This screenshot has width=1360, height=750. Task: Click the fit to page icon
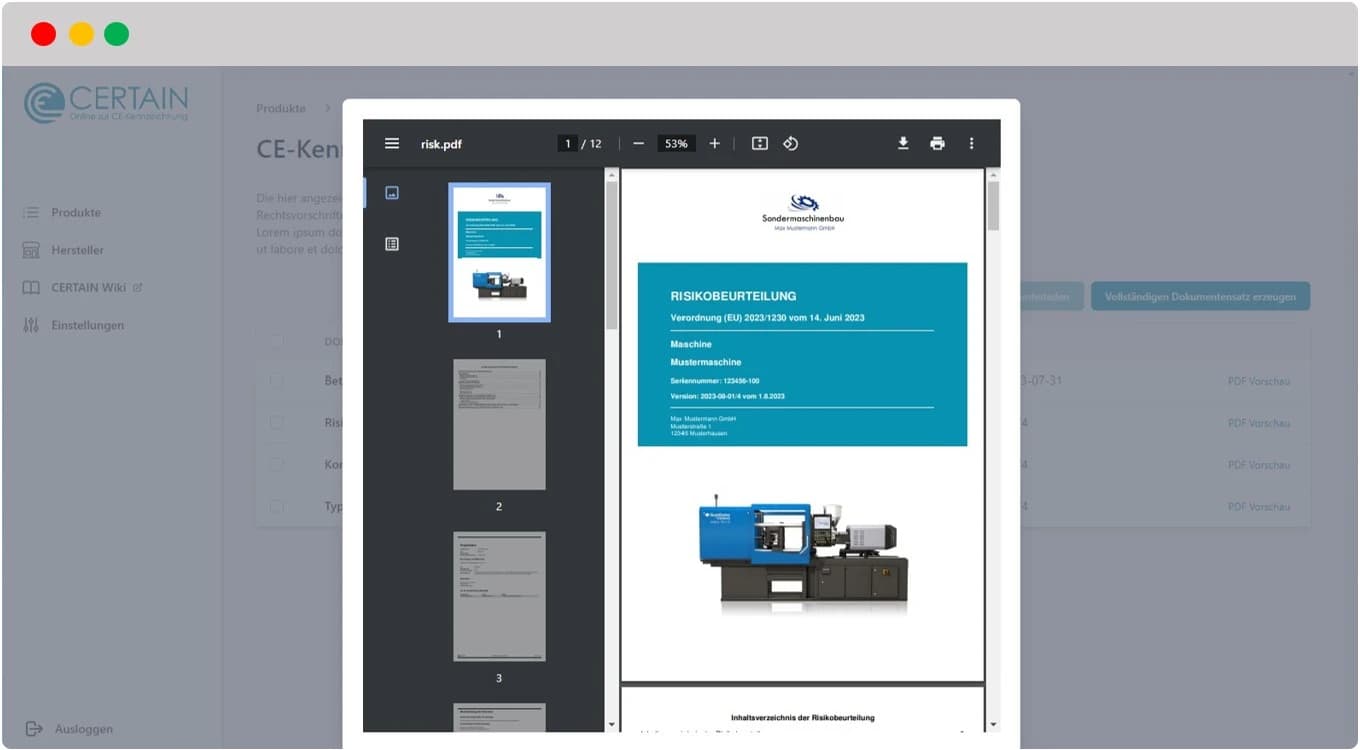tap(759, 144)
